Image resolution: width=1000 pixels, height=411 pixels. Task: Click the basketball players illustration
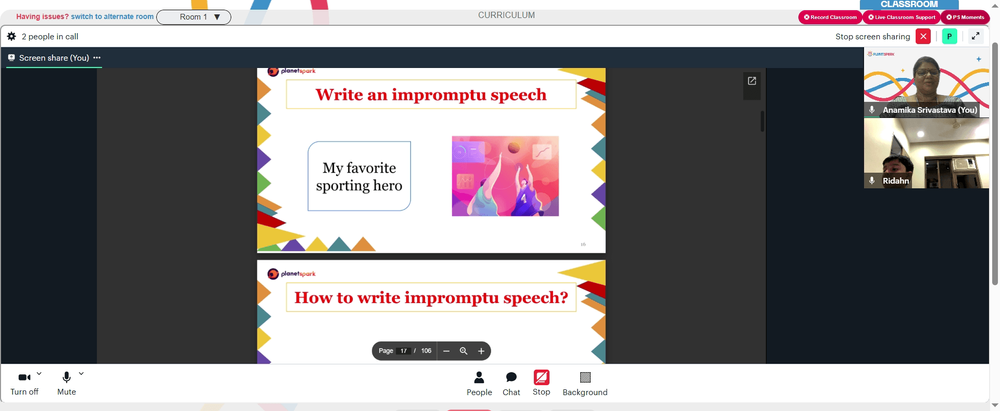click(x=505, y=176)
